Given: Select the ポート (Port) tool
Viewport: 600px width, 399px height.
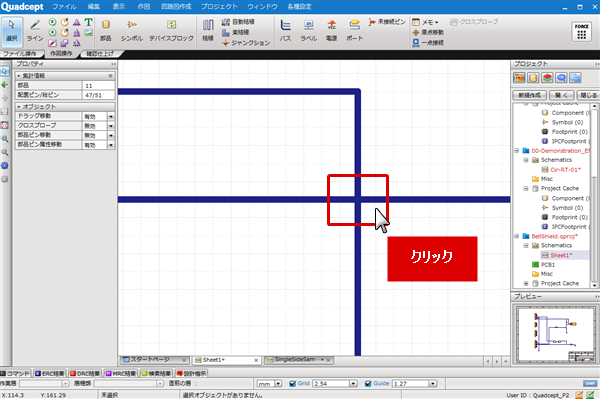Looking at the screenshot, I should click(354, 30).
